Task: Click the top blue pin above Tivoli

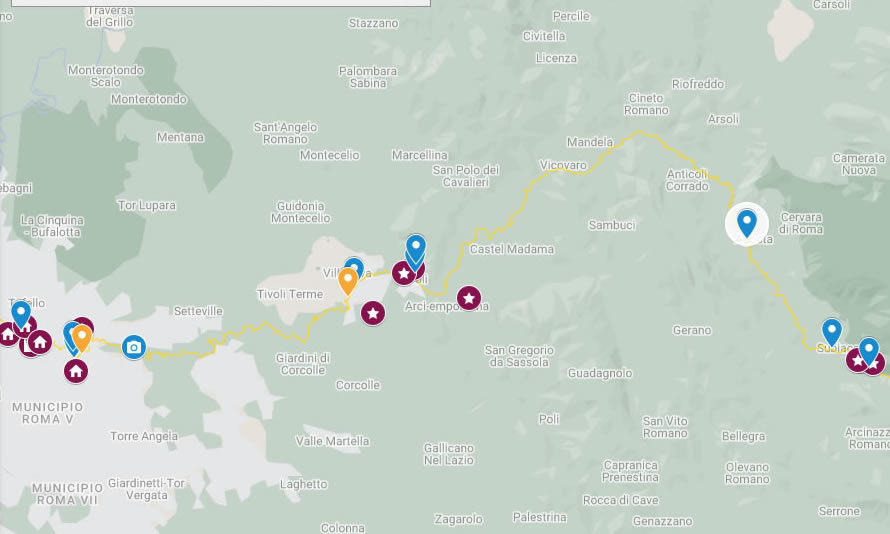Action: click(415, 249)
